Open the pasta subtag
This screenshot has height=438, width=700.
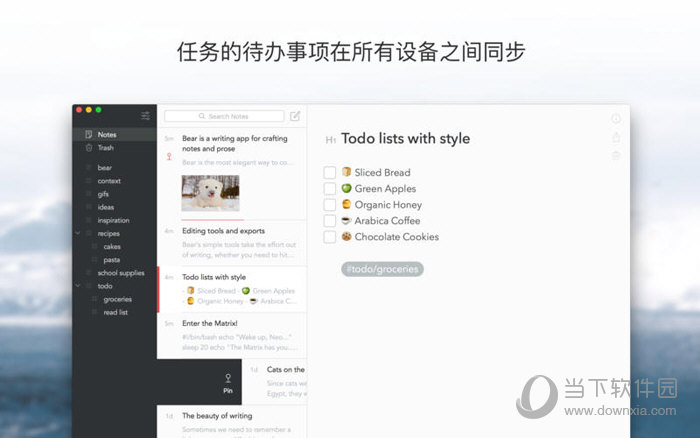click(x=112, y=260)
